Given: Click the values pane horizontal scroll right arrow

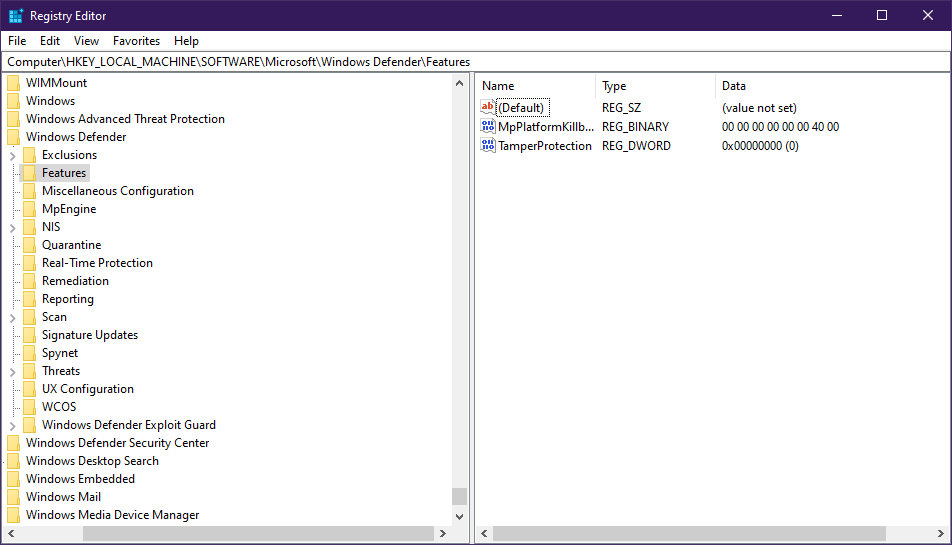Looking at the screenshot, I should click(x=940, y=533).
